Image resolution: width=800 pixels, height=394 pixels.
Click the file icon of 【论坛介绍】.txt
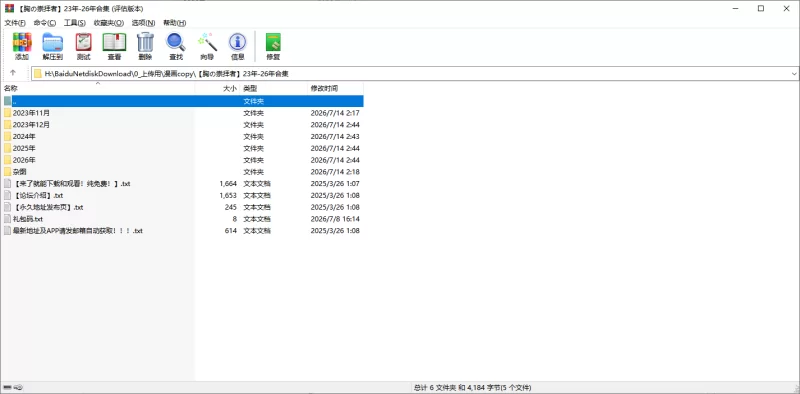click(x=7, y=195)
